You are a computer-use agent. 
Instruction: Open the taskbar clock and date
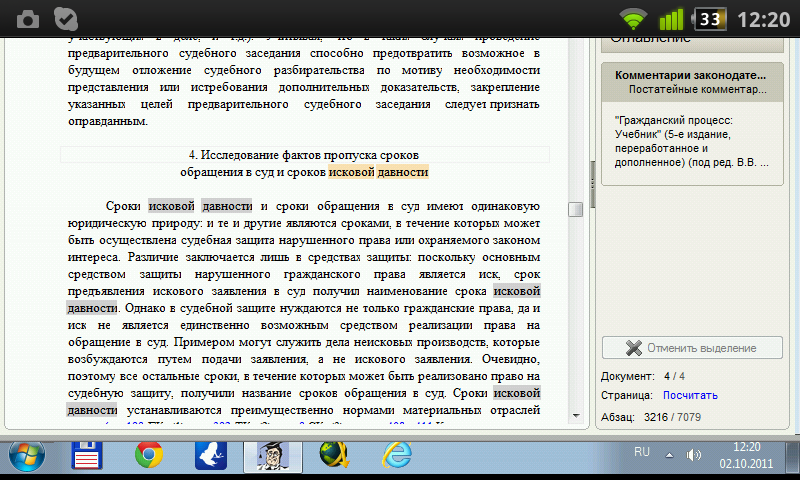[x=746, y=456]
